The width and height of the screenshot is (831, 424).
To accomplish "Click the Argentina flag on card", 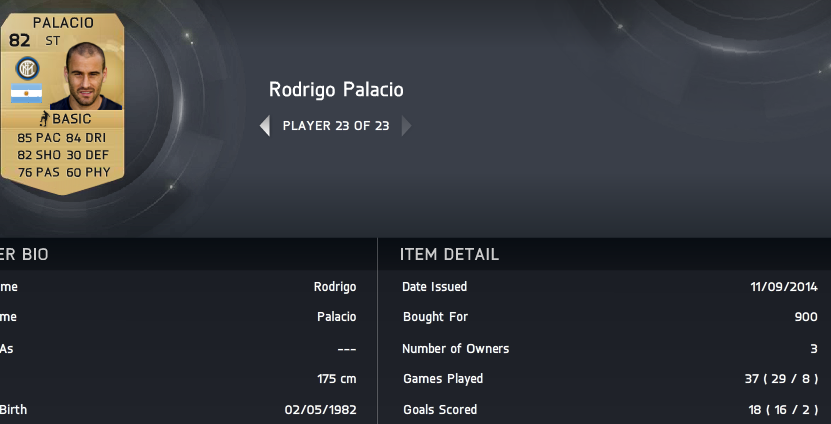I will click(26, 93).
